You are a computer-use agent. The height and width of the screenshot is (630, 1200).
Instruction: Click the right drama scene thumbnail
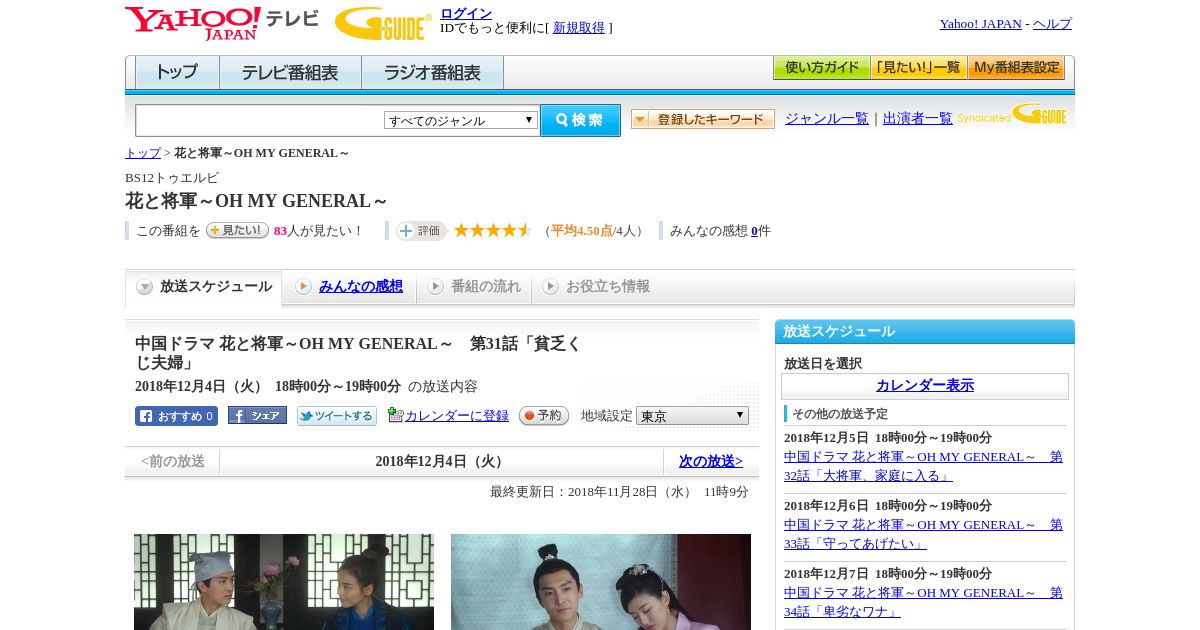(x=601, y=582)
